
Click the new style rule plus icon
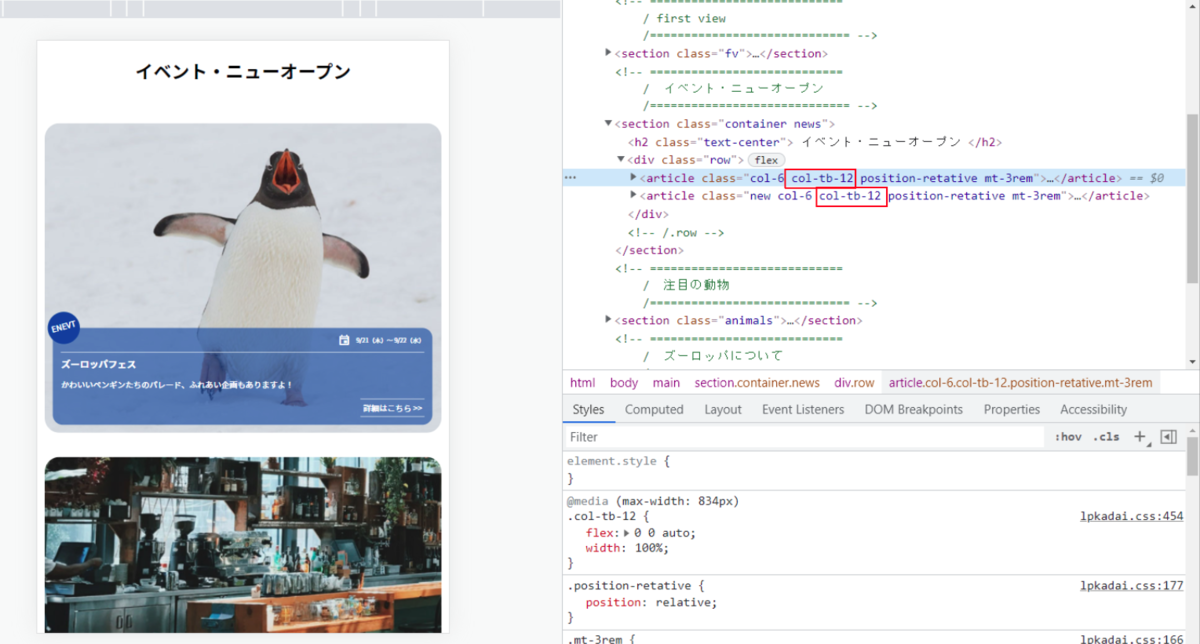1140,437
